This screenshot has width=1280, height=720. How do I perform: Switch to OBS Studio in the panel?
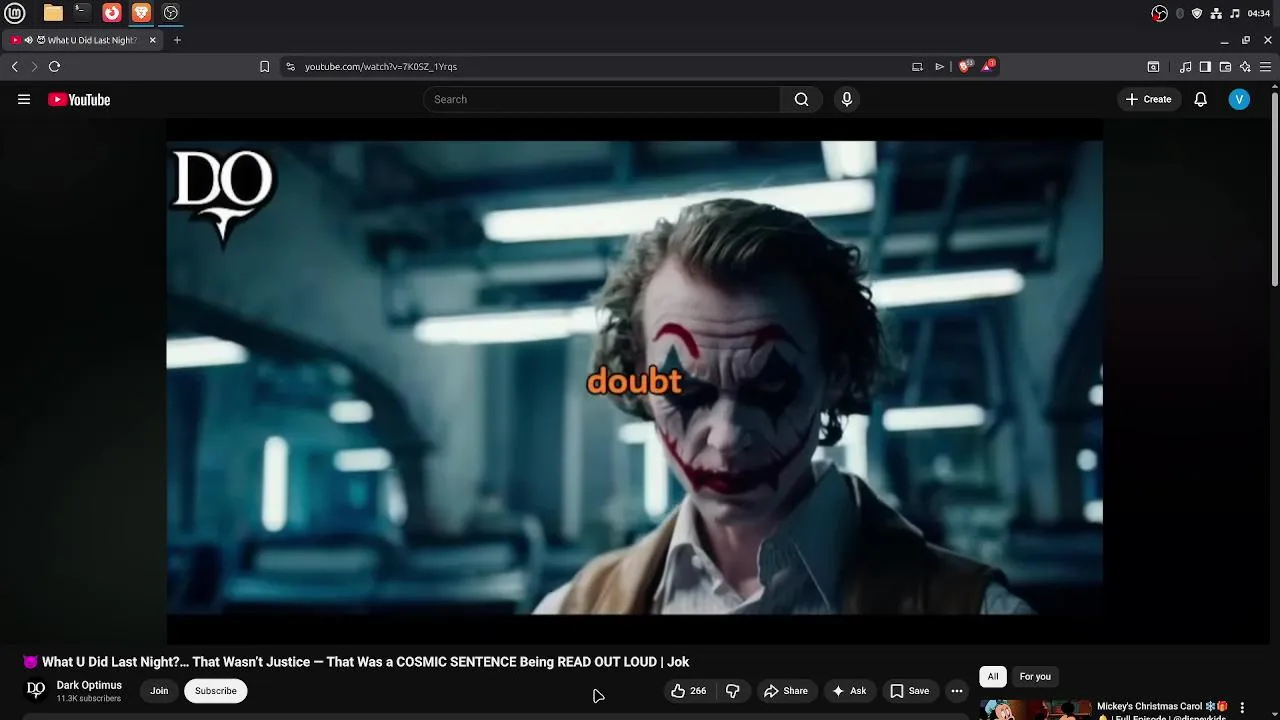[171, 13]
